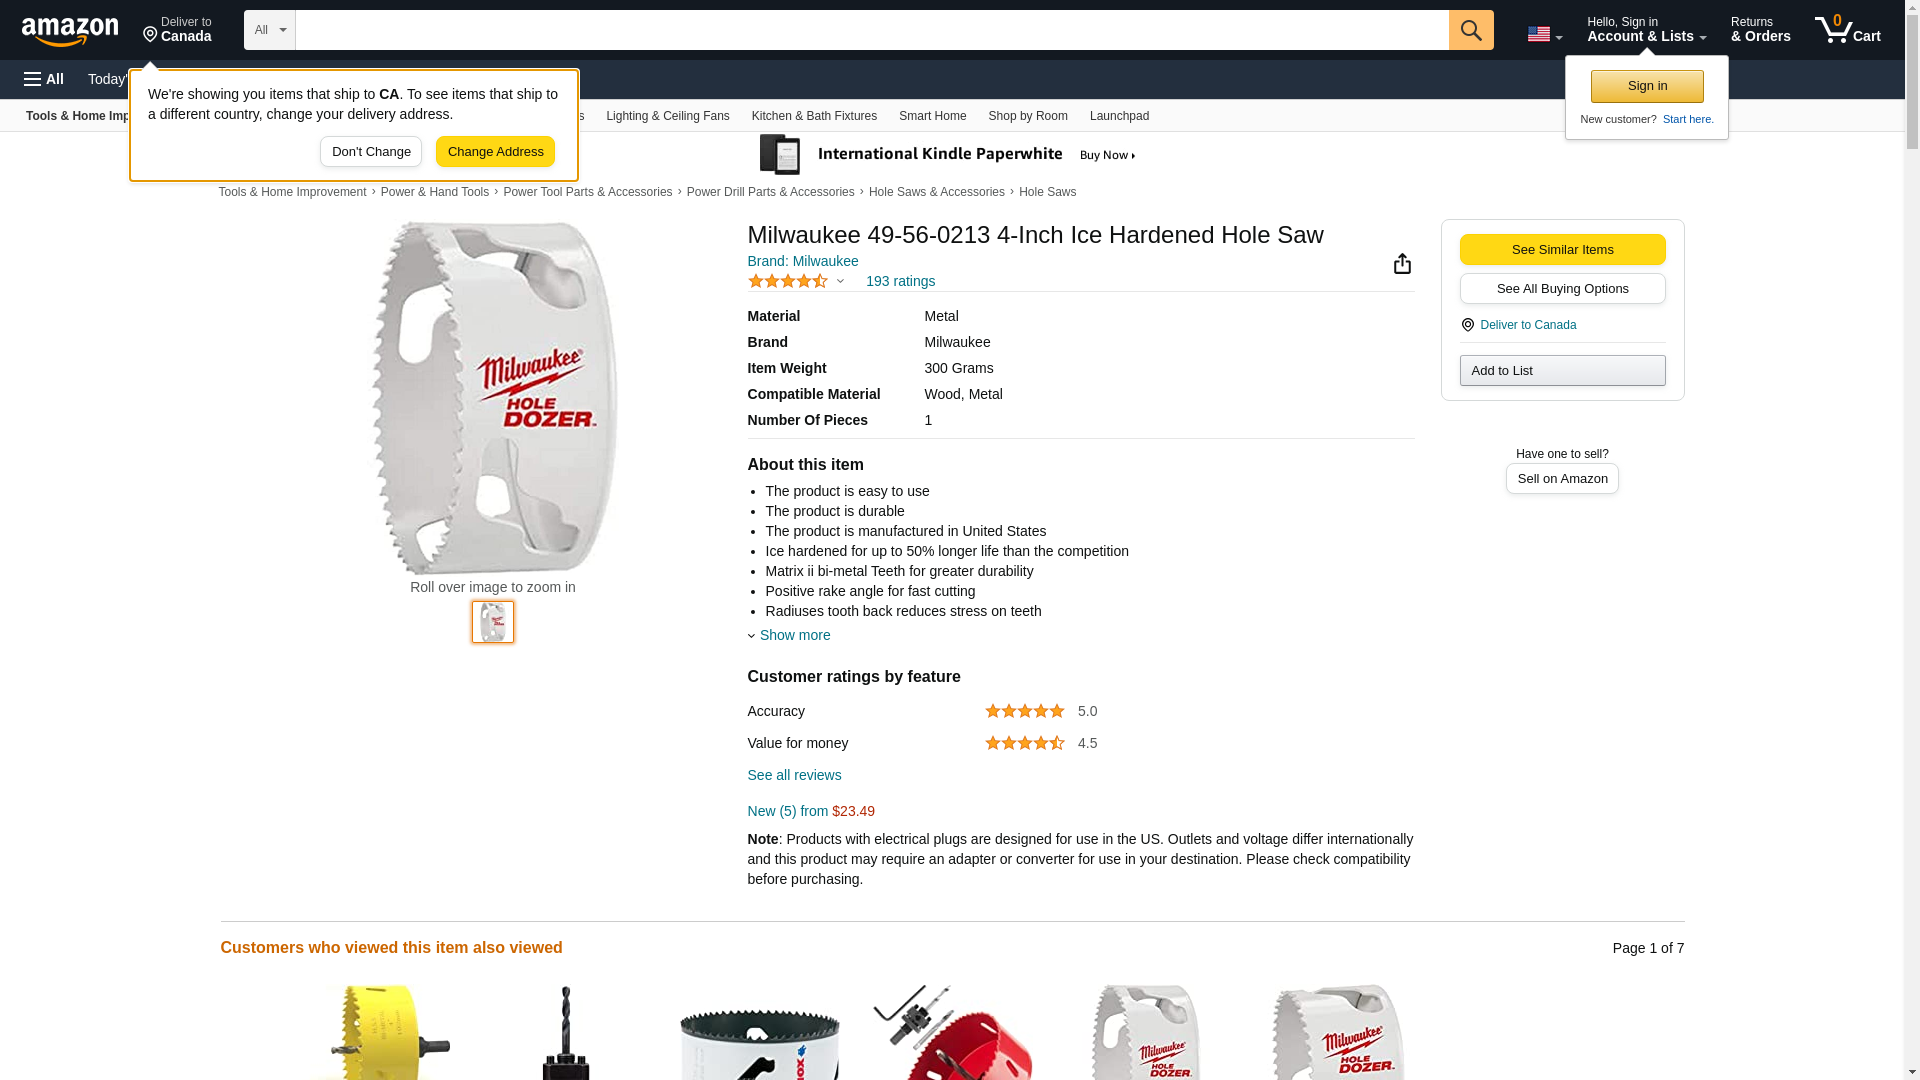Viewport: 1920px width, 1080px height.
Task: Open the All hamburger menu
Action: point(44,79)
